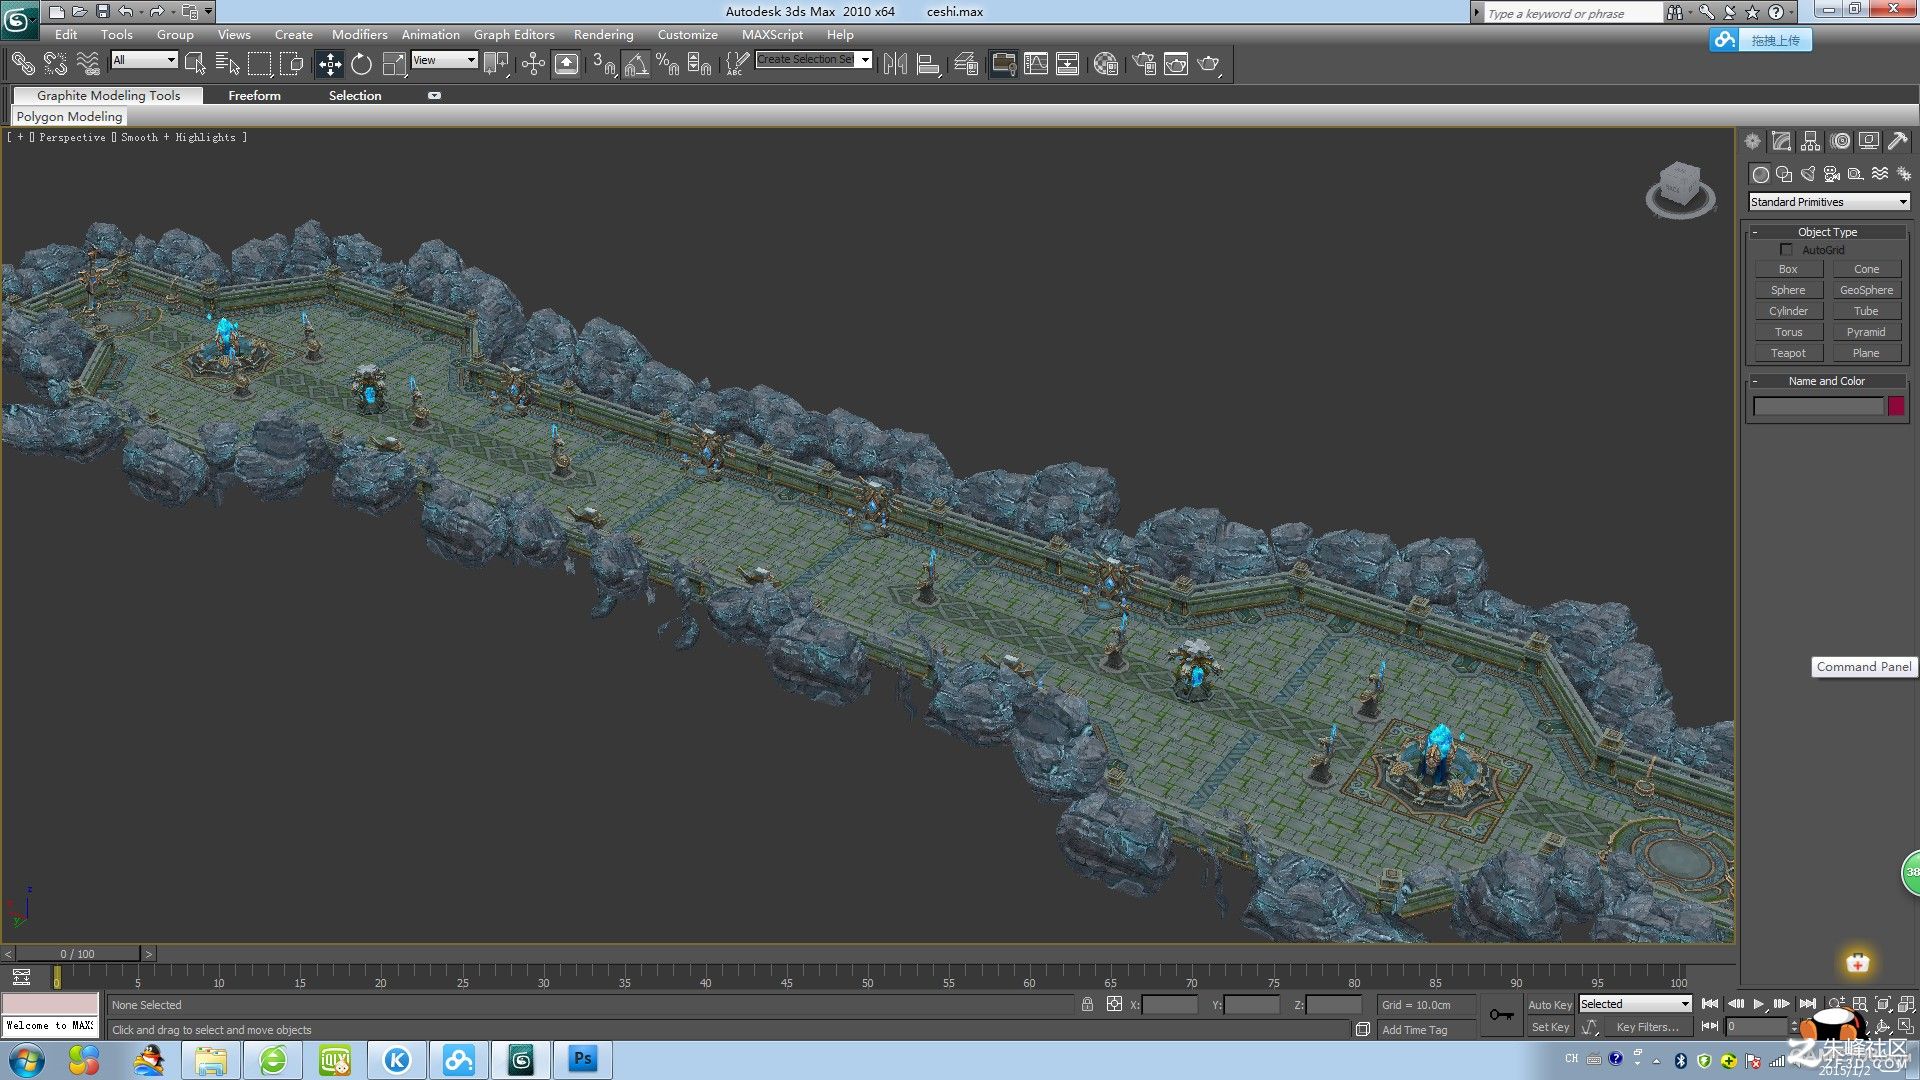Viewport: 1920px width, 1080px height.
Task: Toggle the Selection Lock padlock
Action: pos(1087,1004)
